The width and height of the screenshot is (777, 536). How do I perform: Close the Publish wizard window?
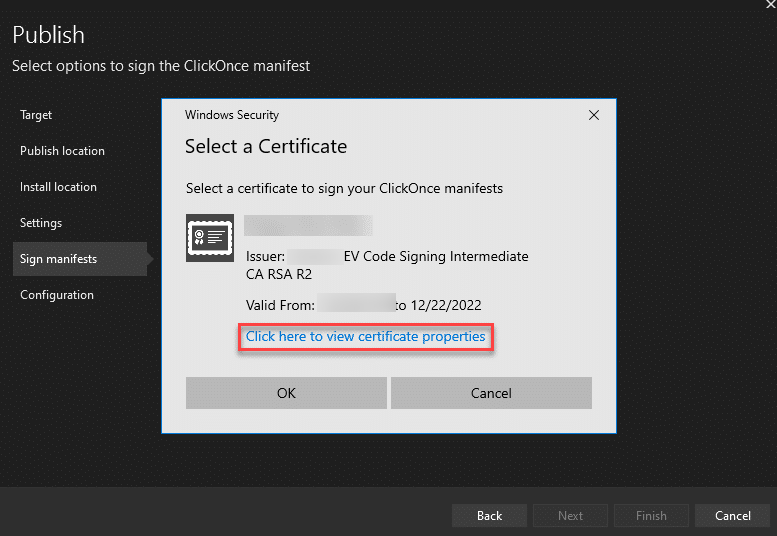(771, 4)
